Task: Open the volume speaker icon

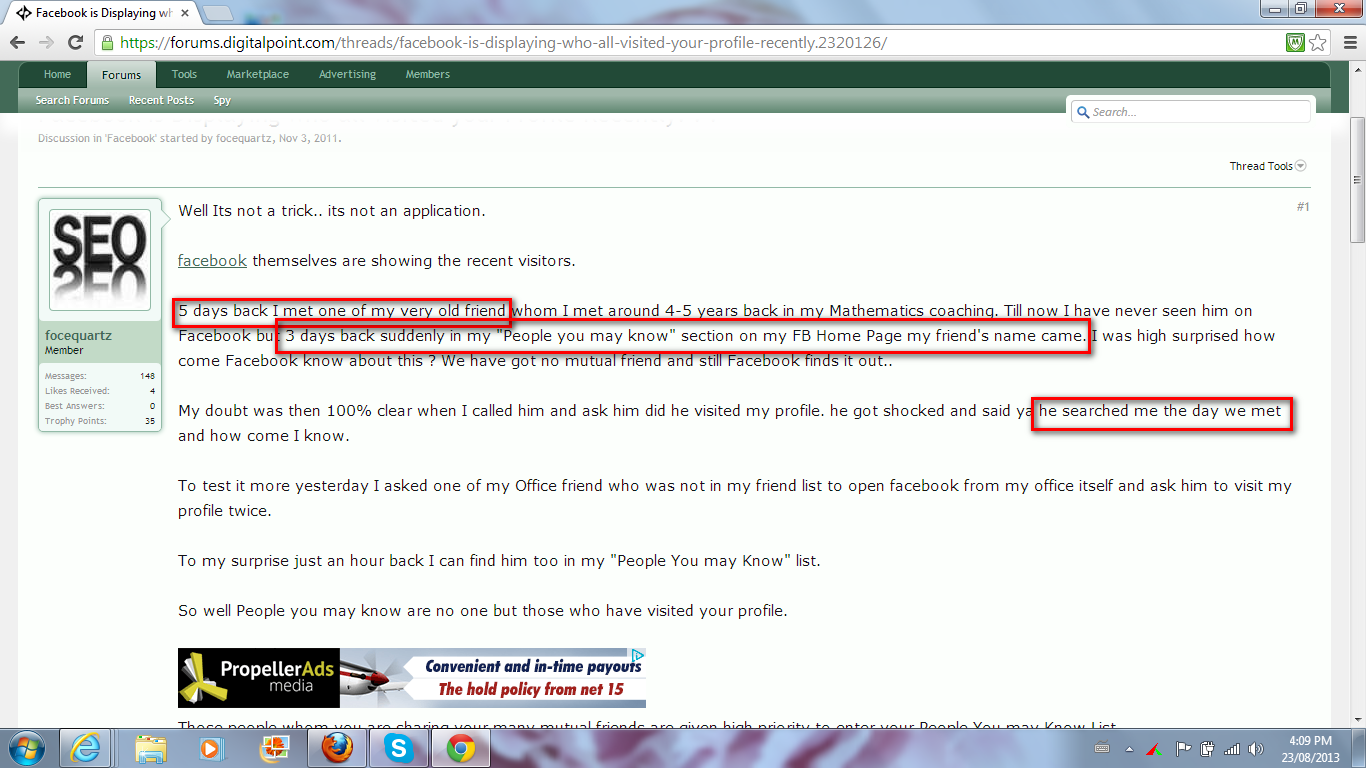Action: coord(1254,748)
